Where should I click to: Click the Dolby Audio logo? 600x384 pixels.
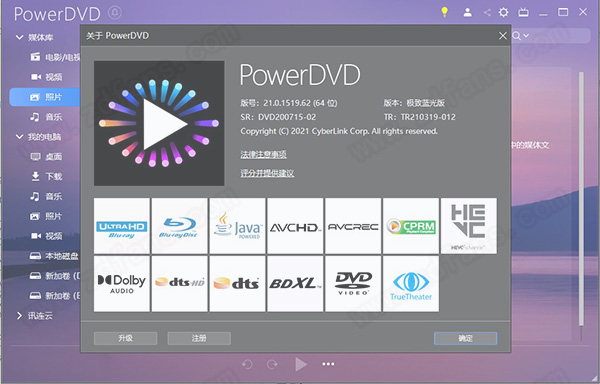pos(122,283)
